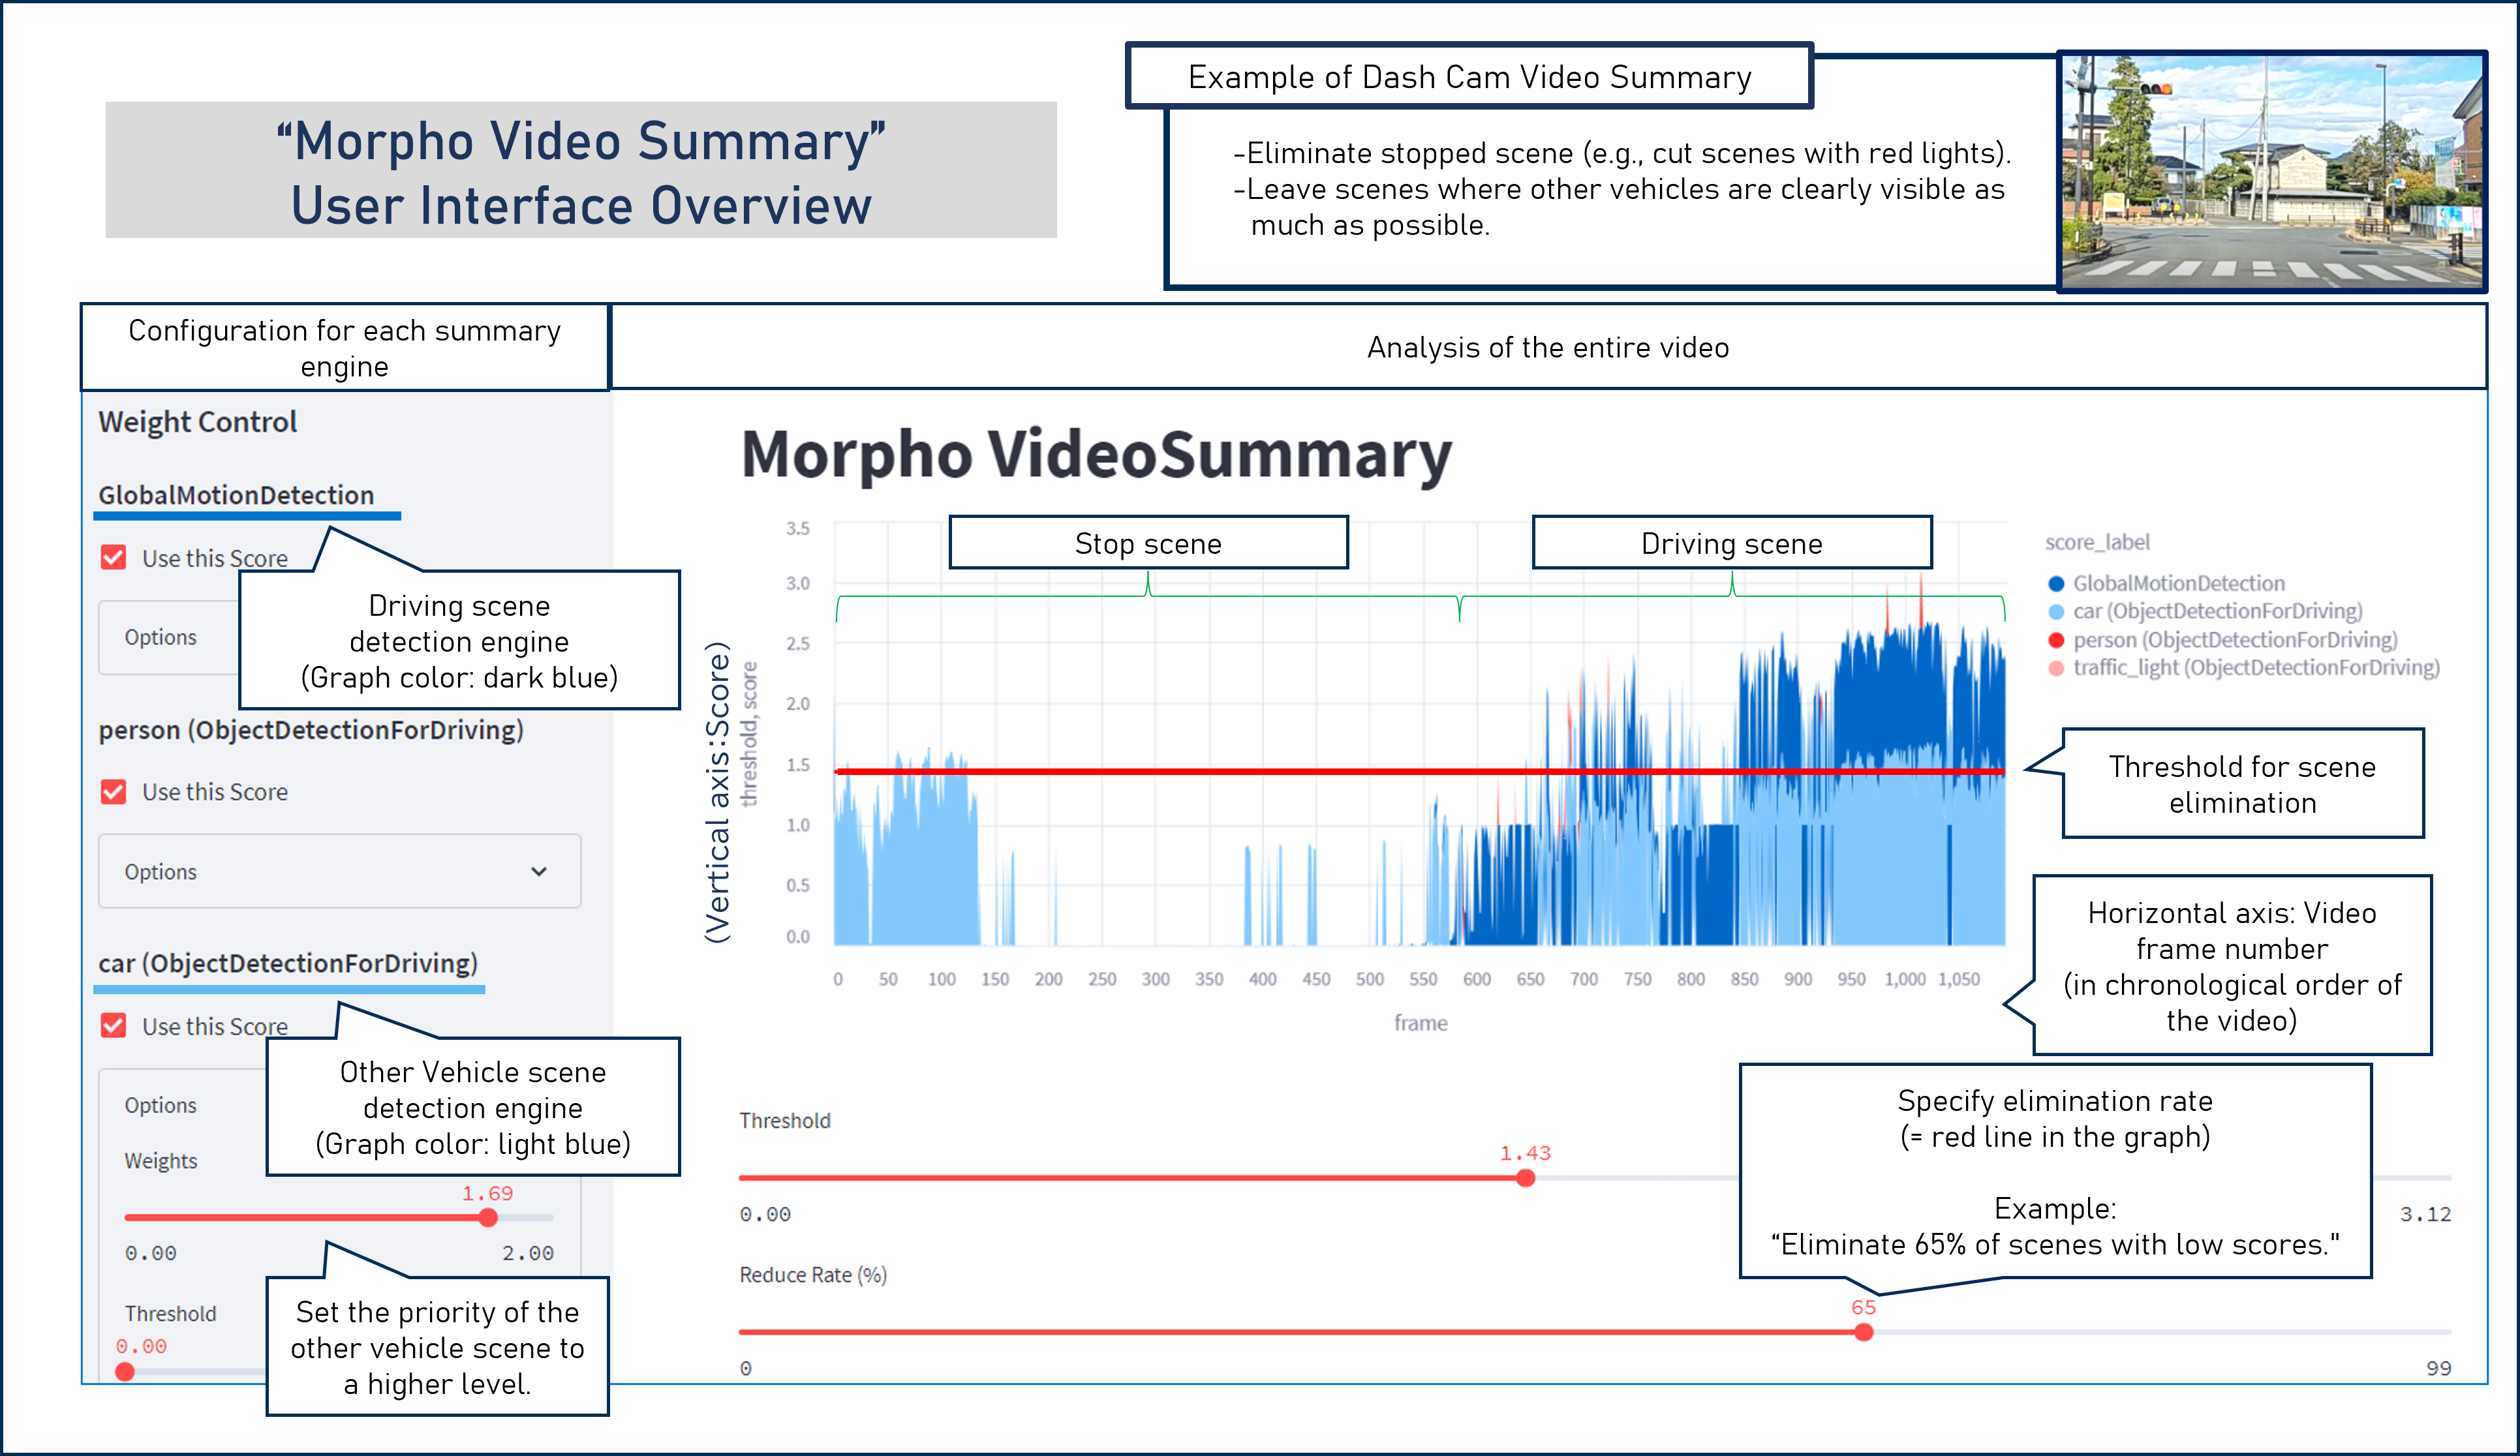The width and height of the screenshot is (2520, 1456).
Task: Click the frame axis label under chart
Action: coord(1420,1023)
